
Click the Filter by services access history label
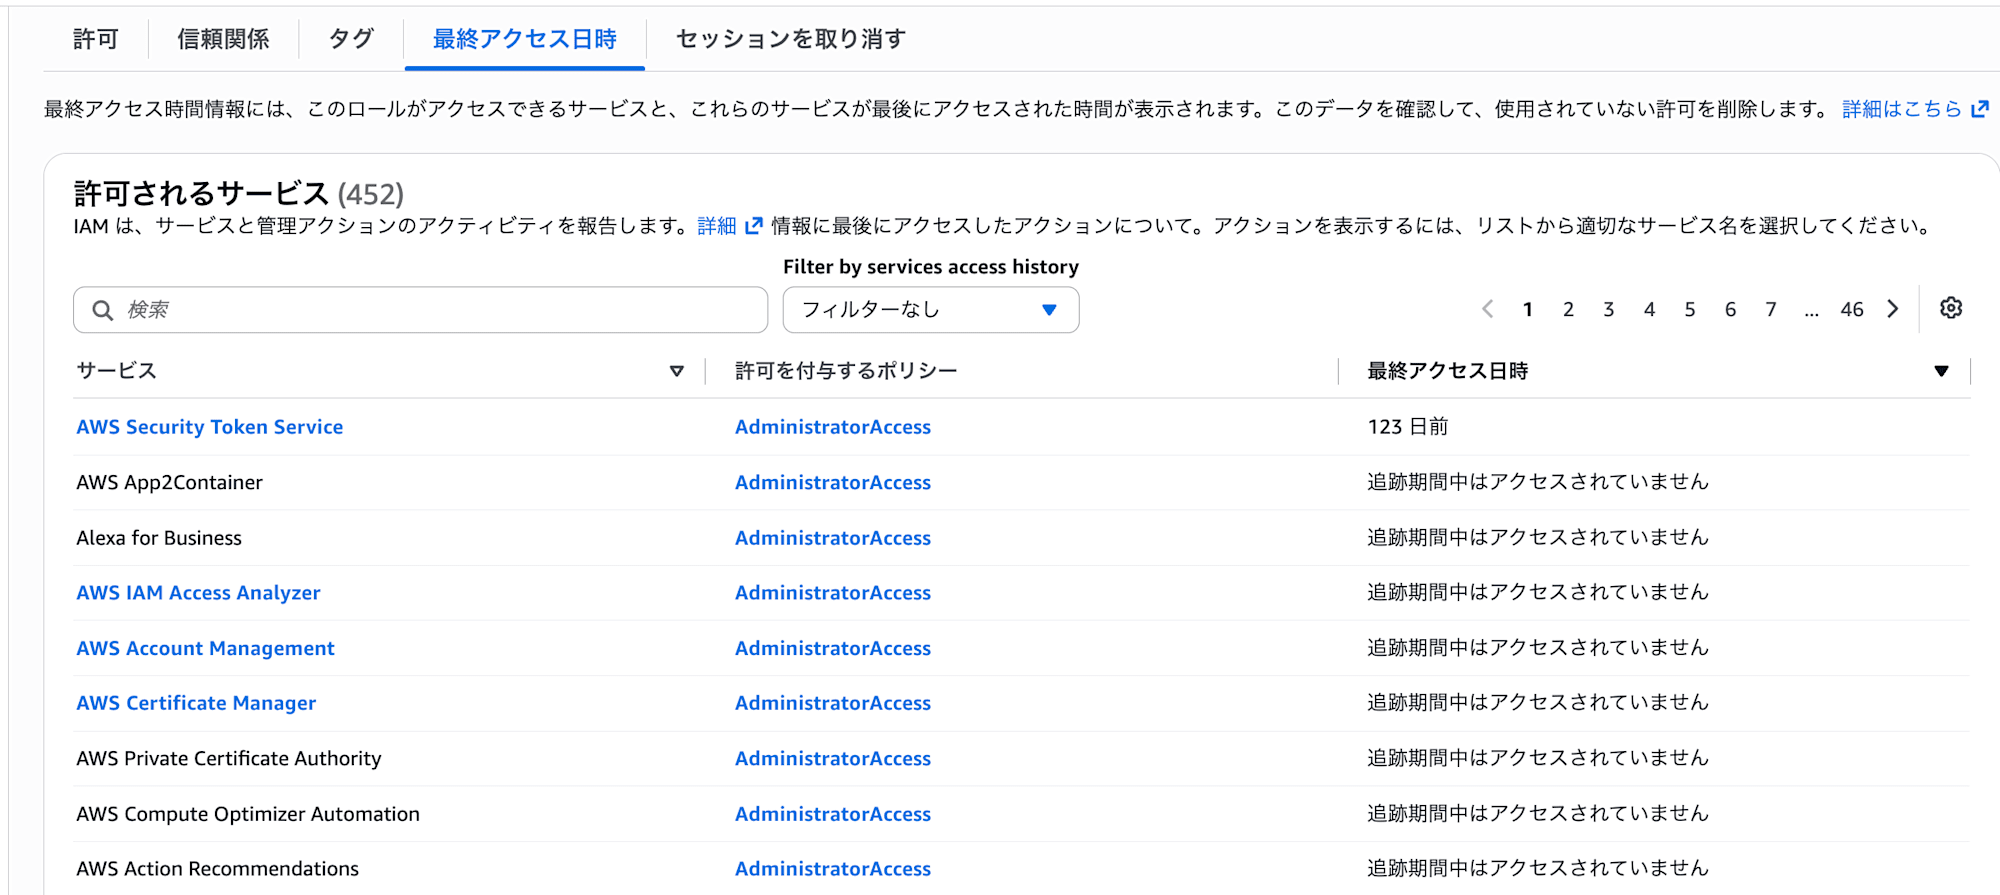931,267
